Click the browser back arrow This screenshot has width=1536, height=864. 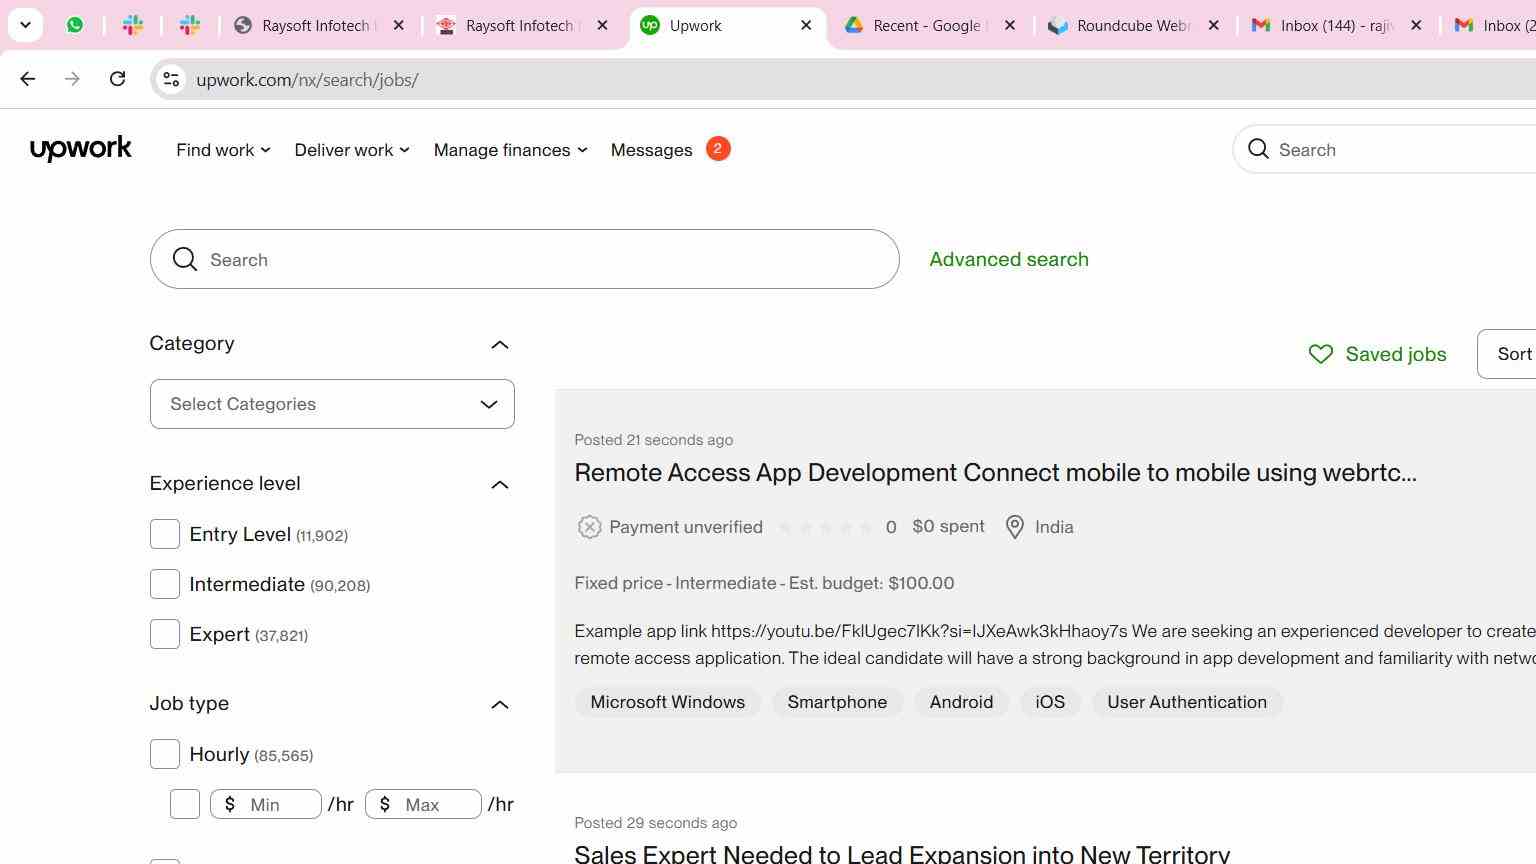(28, 79)
